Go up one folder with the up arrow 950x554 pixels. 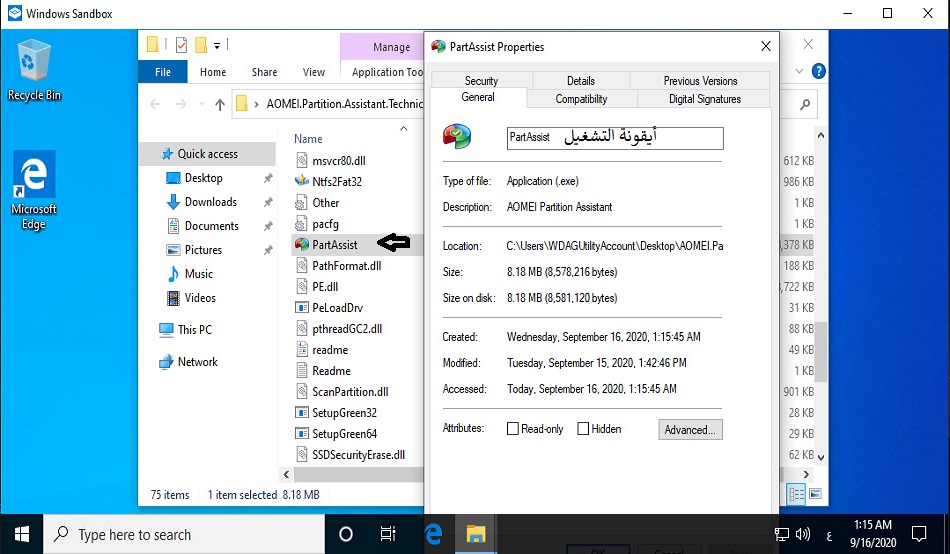coord(220,104)
